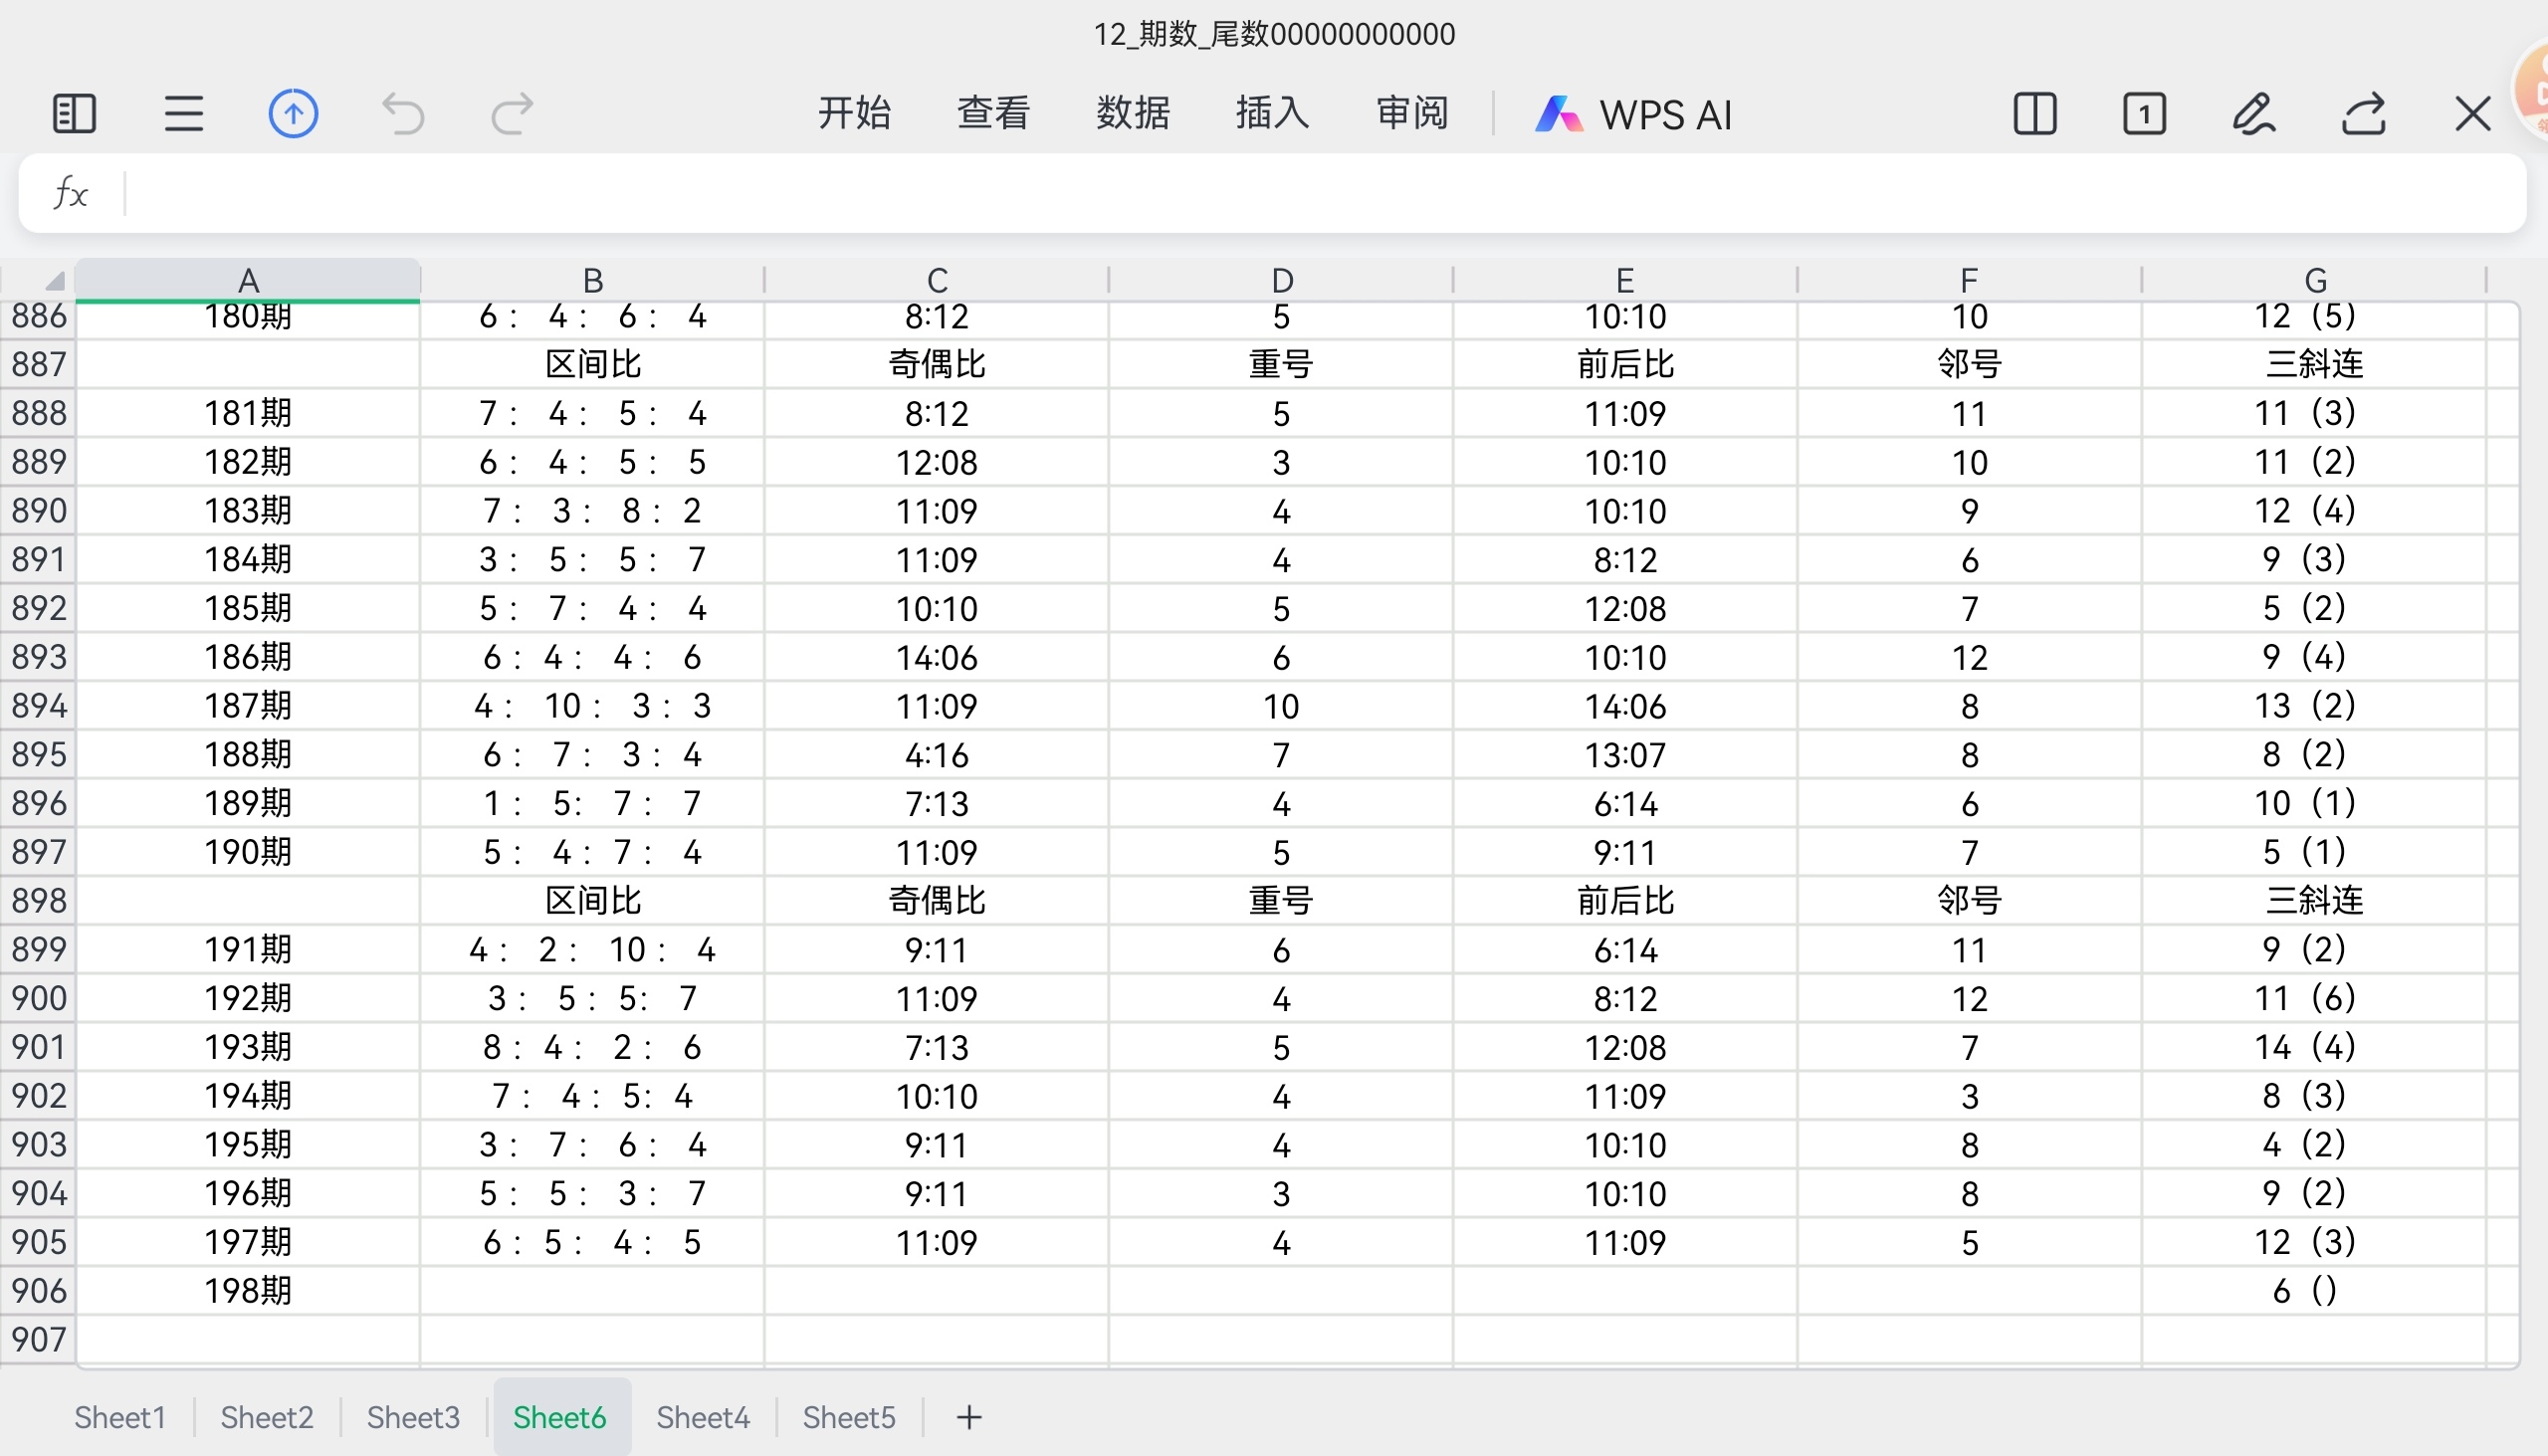Switch to Sheet1 tab
Viewport: 2548px width, 1456px height.
(x=120, y=1417)
